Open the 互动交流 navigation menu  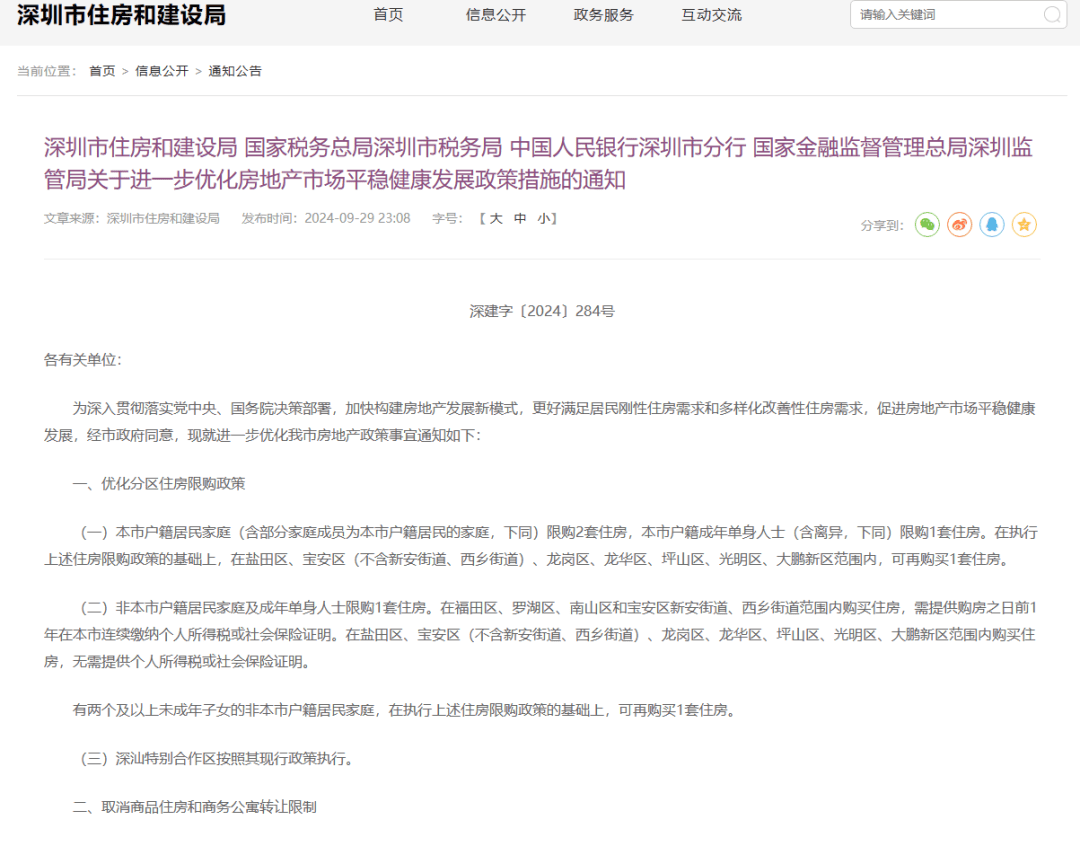point(712,14)
